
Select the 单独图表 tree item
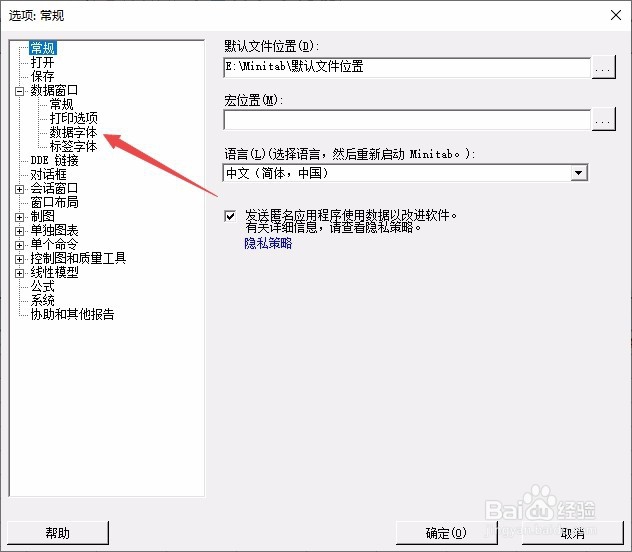[54, 230]
